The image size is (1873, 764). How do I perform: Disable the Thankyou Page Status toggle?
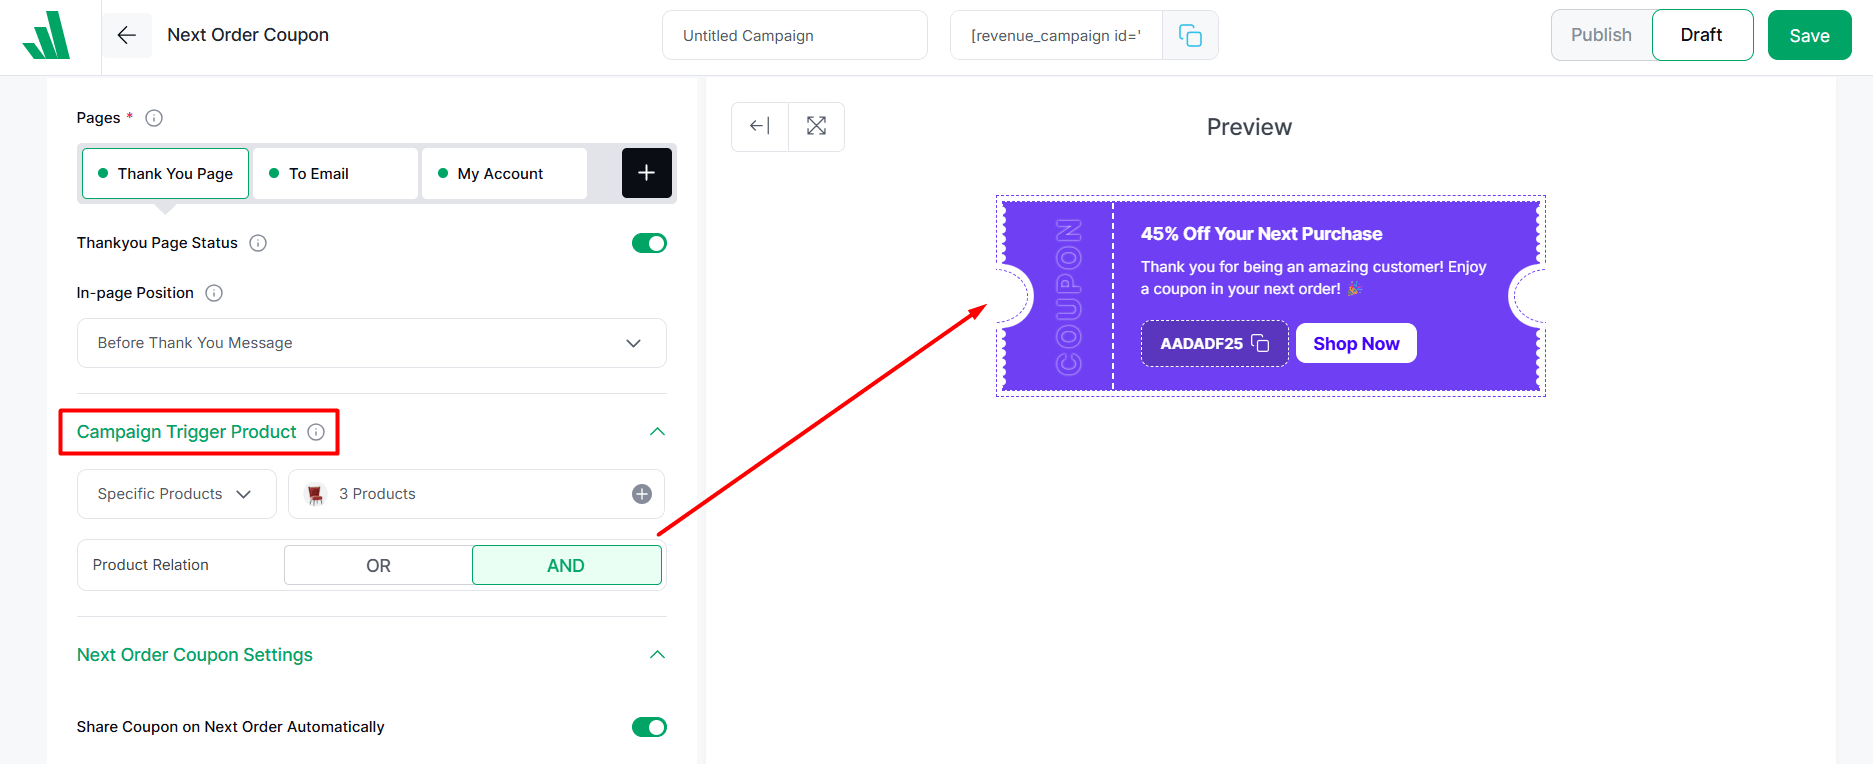649,243
